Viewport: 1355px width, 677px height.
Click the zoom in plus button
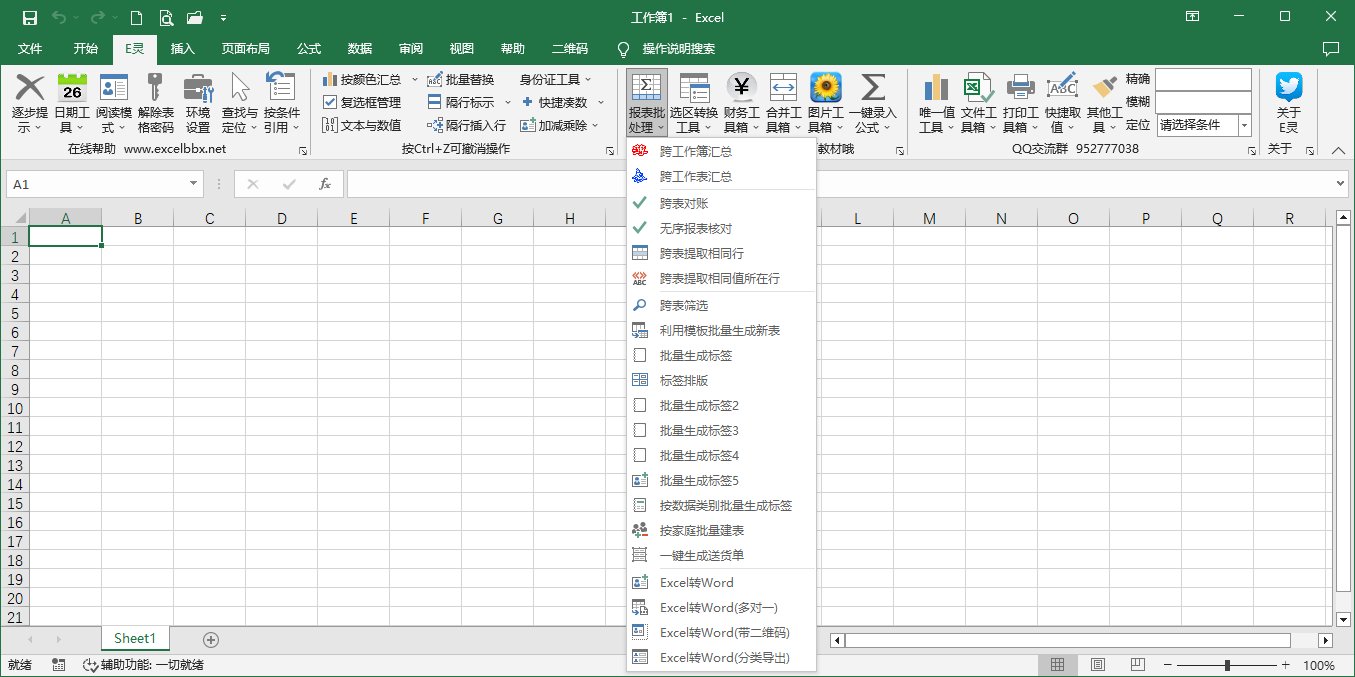tap(1285, 665)
